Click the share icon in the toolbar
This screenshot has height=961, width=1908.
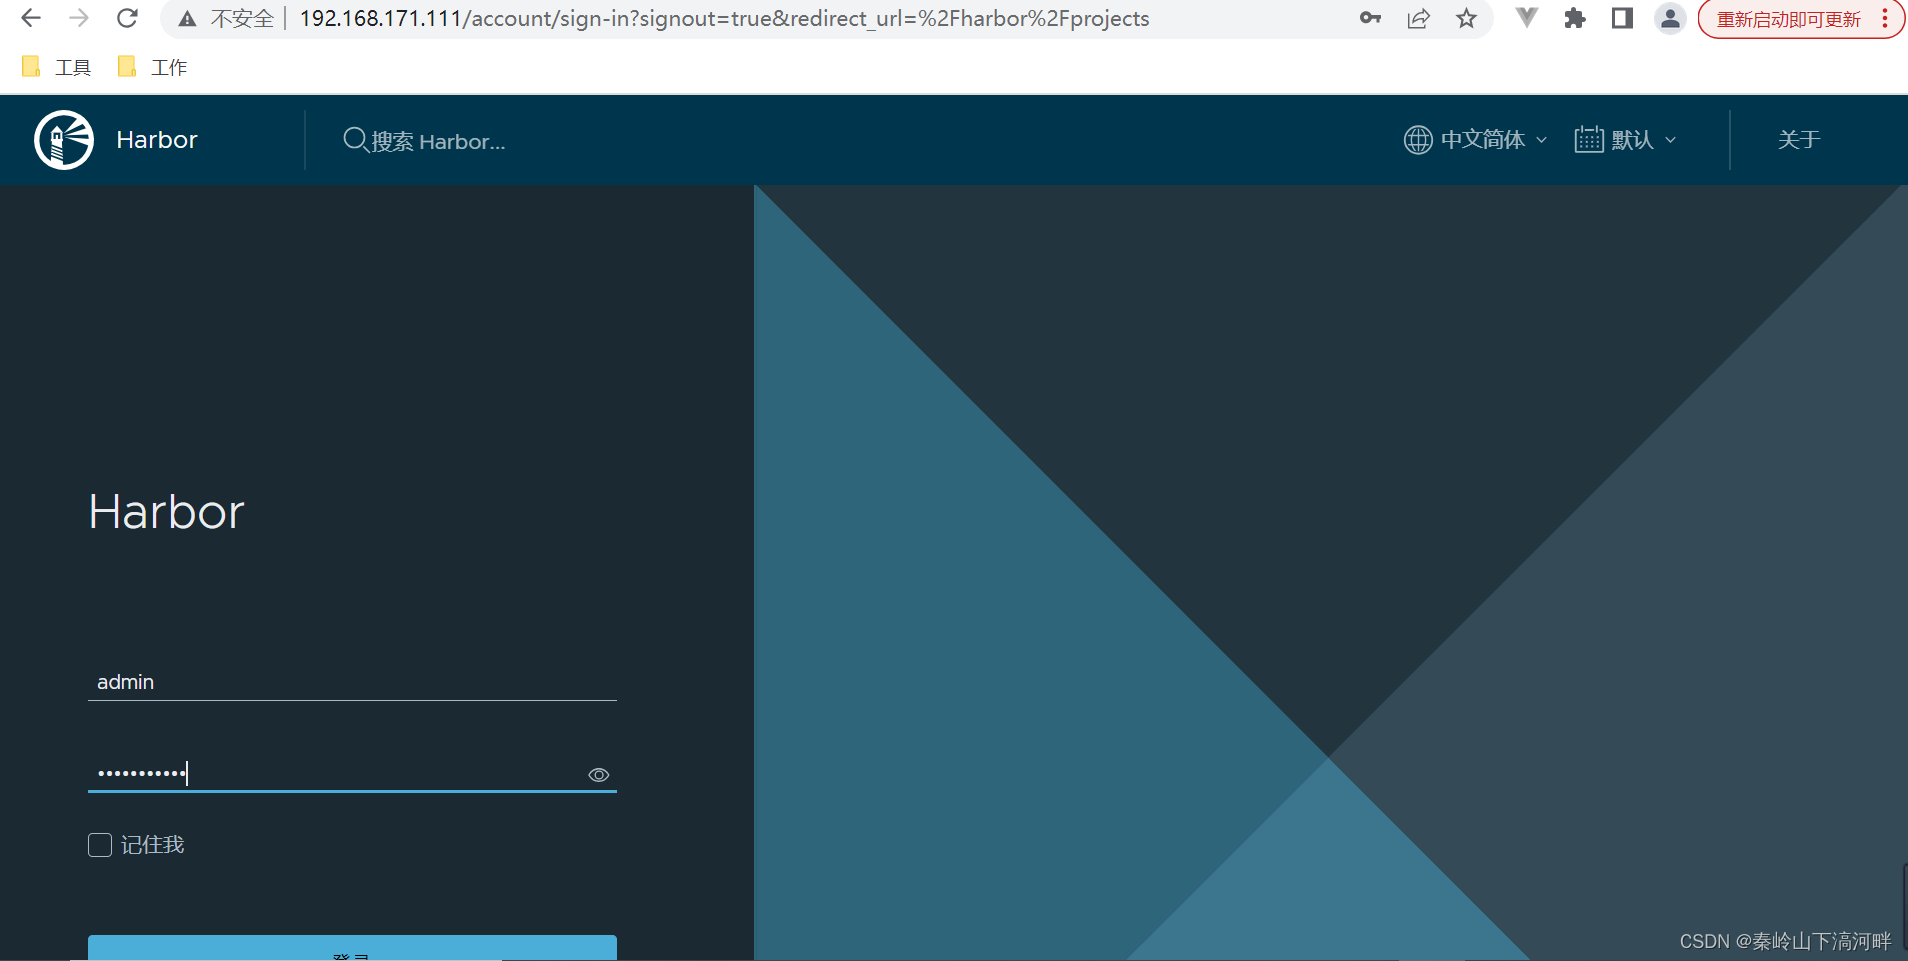1419,18
